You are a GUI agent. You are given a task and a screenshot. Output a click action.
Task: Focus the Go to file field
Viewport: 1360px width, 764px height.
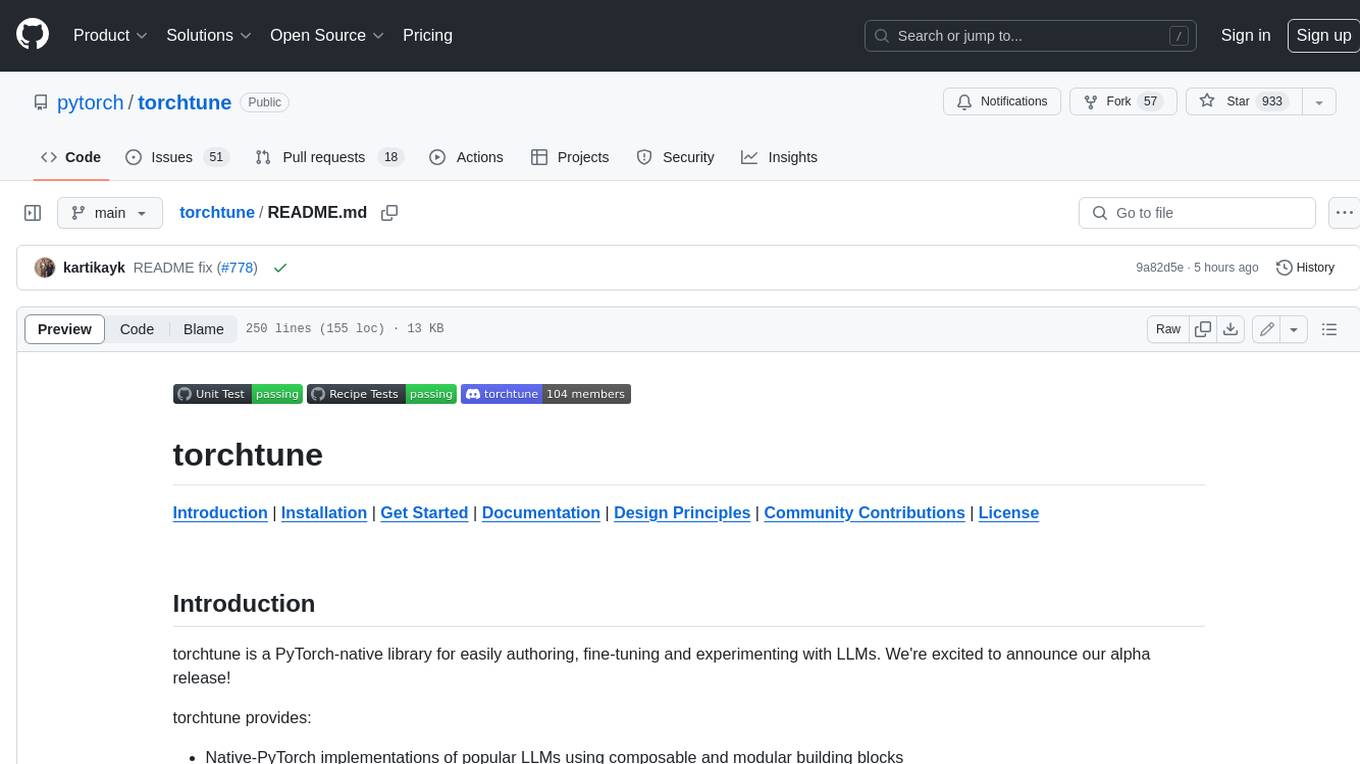[1197, 213]
